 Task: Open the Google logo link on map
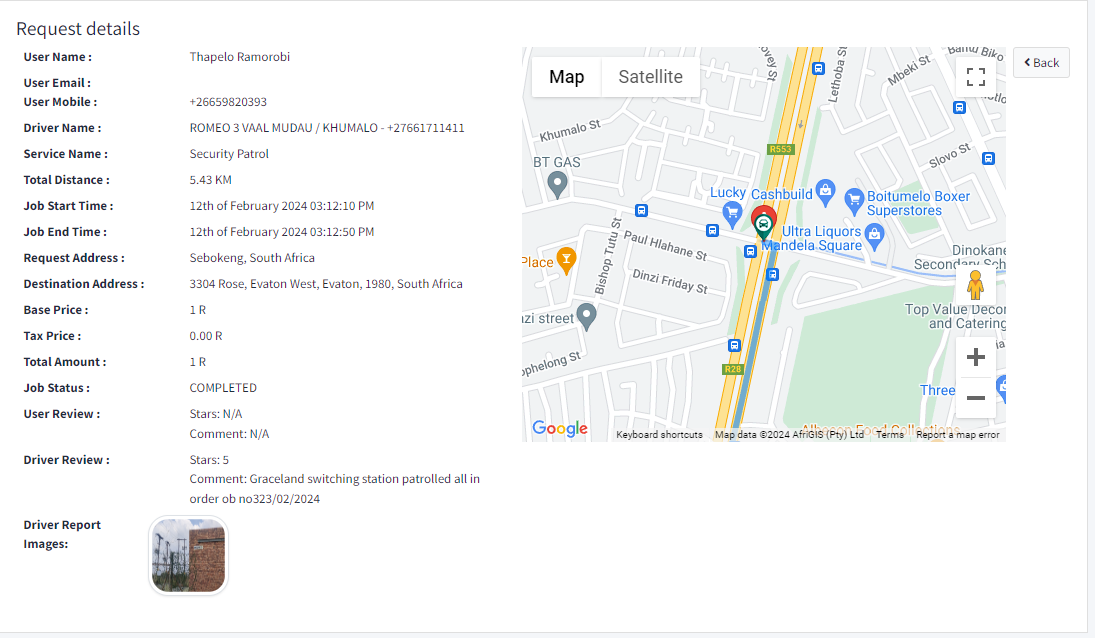point(560,428)
